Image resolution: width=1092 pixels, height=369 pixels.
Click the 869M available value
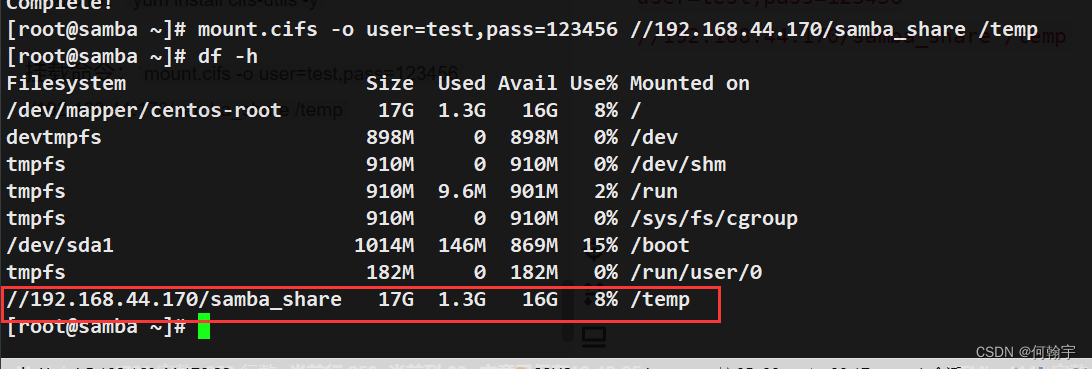(534, 246)
